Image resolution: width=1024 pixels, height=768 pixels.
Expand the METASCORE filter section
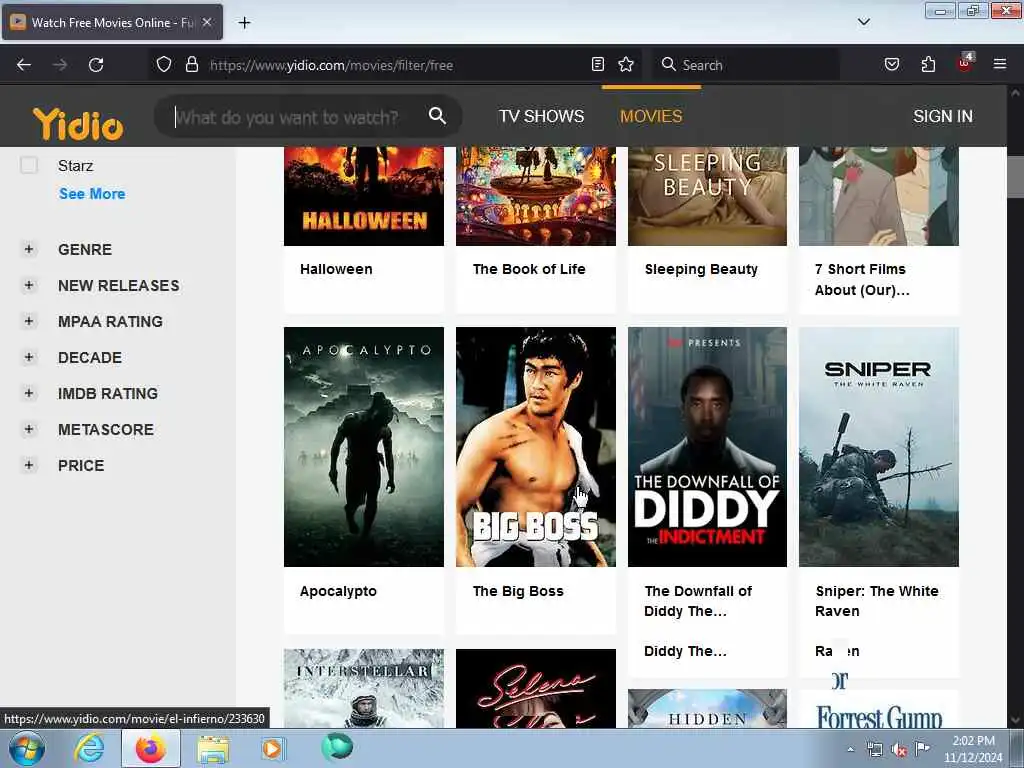coord(29,428)
